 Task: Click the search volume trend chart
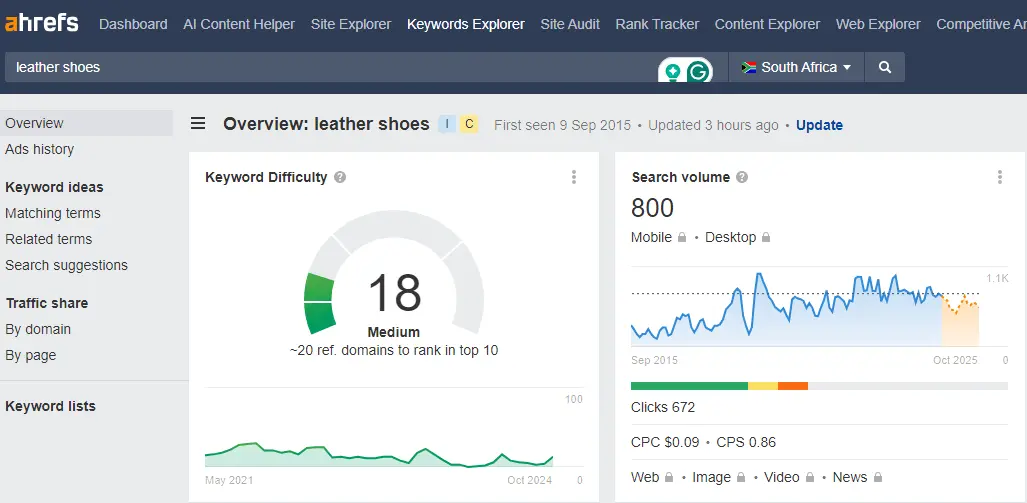pos(805,307)
